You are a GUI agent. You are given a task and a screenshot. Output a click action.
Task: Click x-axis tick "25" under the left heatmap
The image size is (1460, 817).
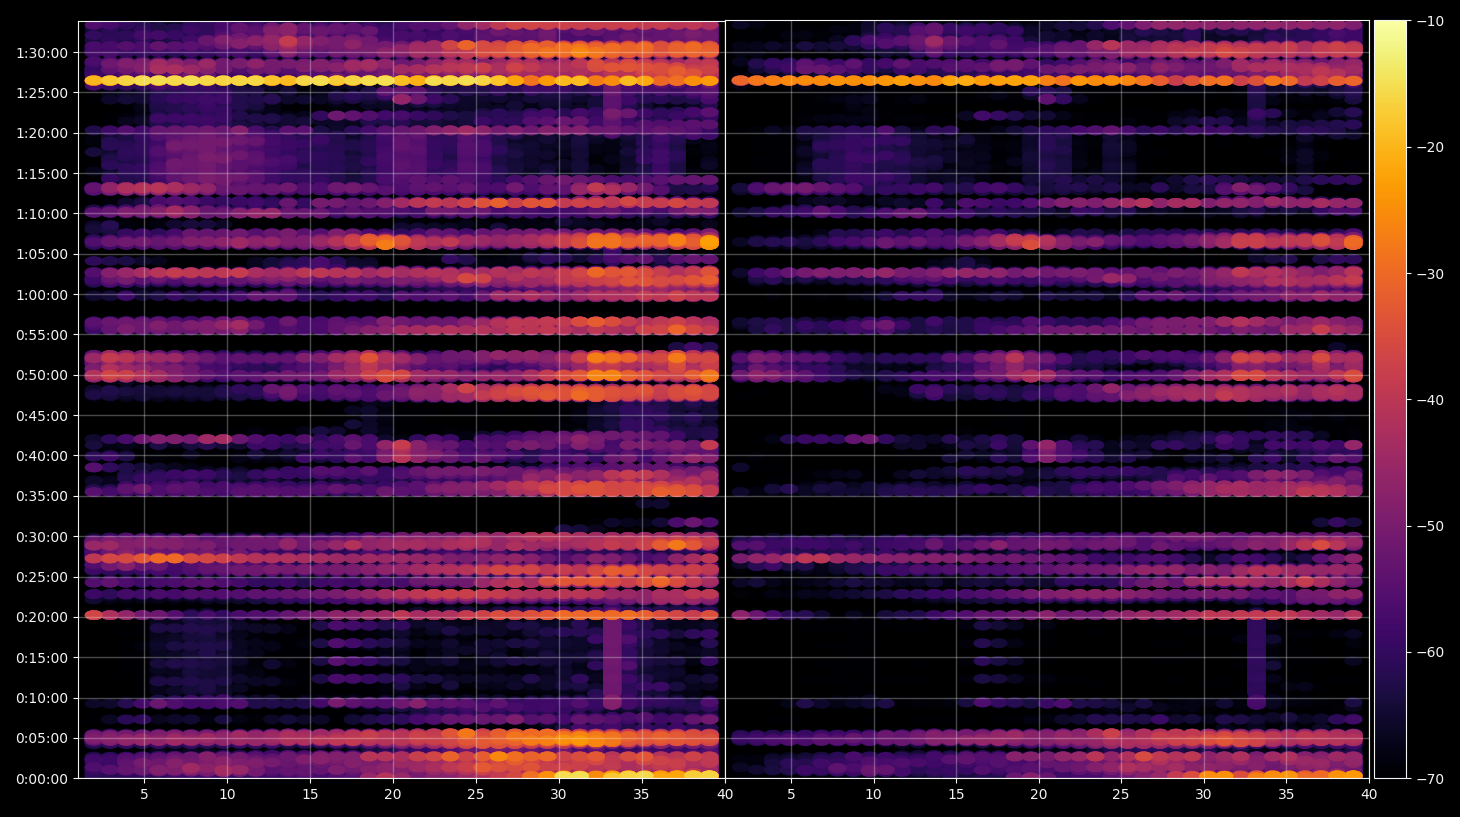[x=475, y=795]
